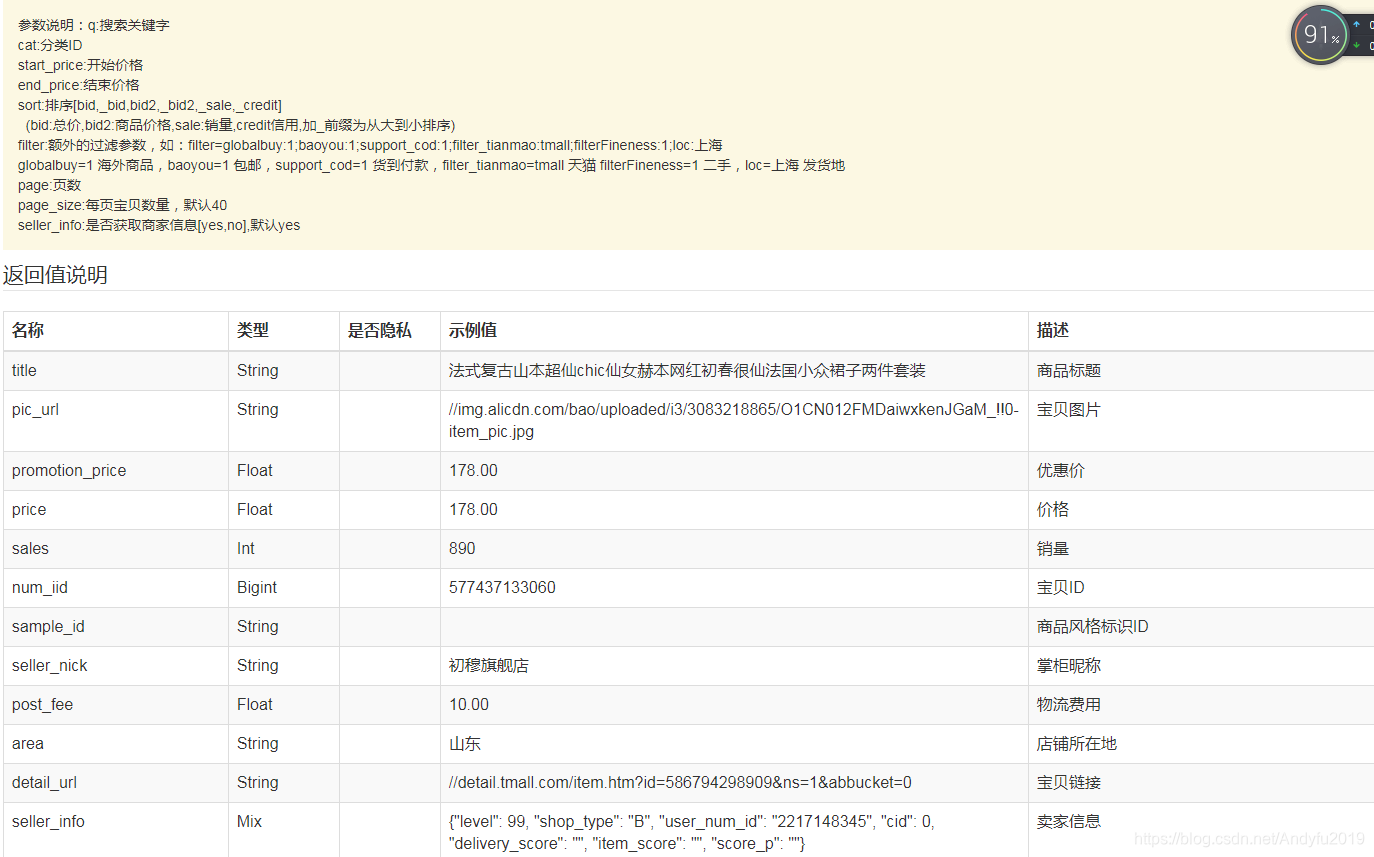Click the 描述 column header
This screenshot has width=1374, height=857.
point(1053,330)
